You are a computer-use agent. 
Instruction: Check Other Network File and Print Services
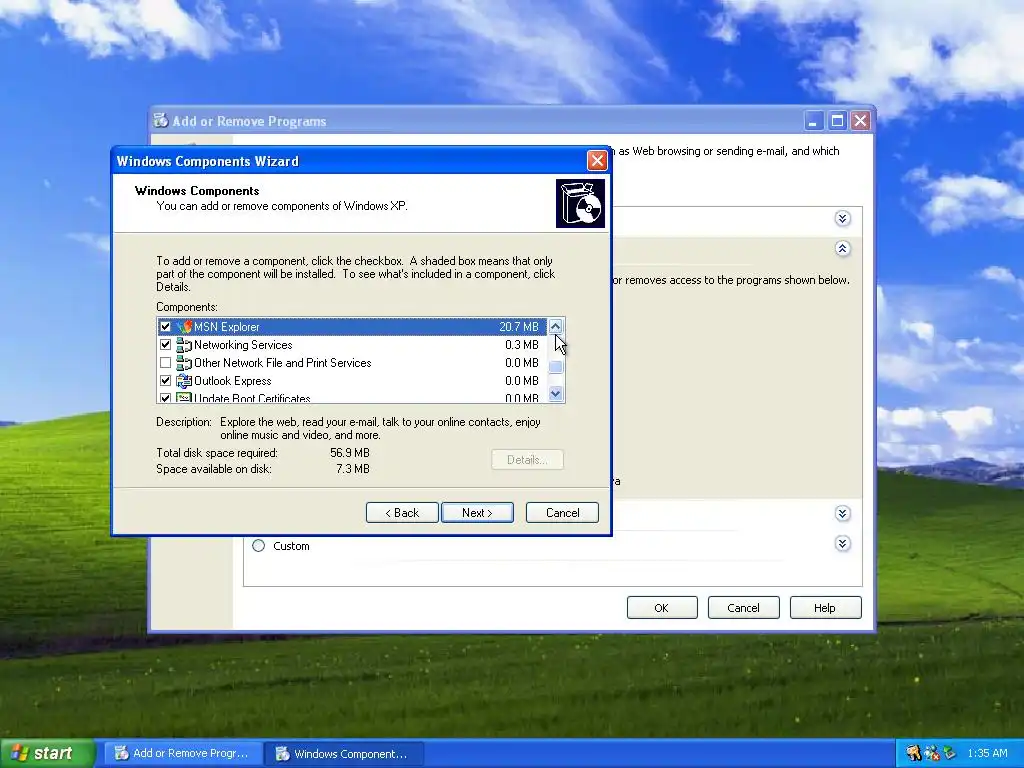[x=165, y=363]
